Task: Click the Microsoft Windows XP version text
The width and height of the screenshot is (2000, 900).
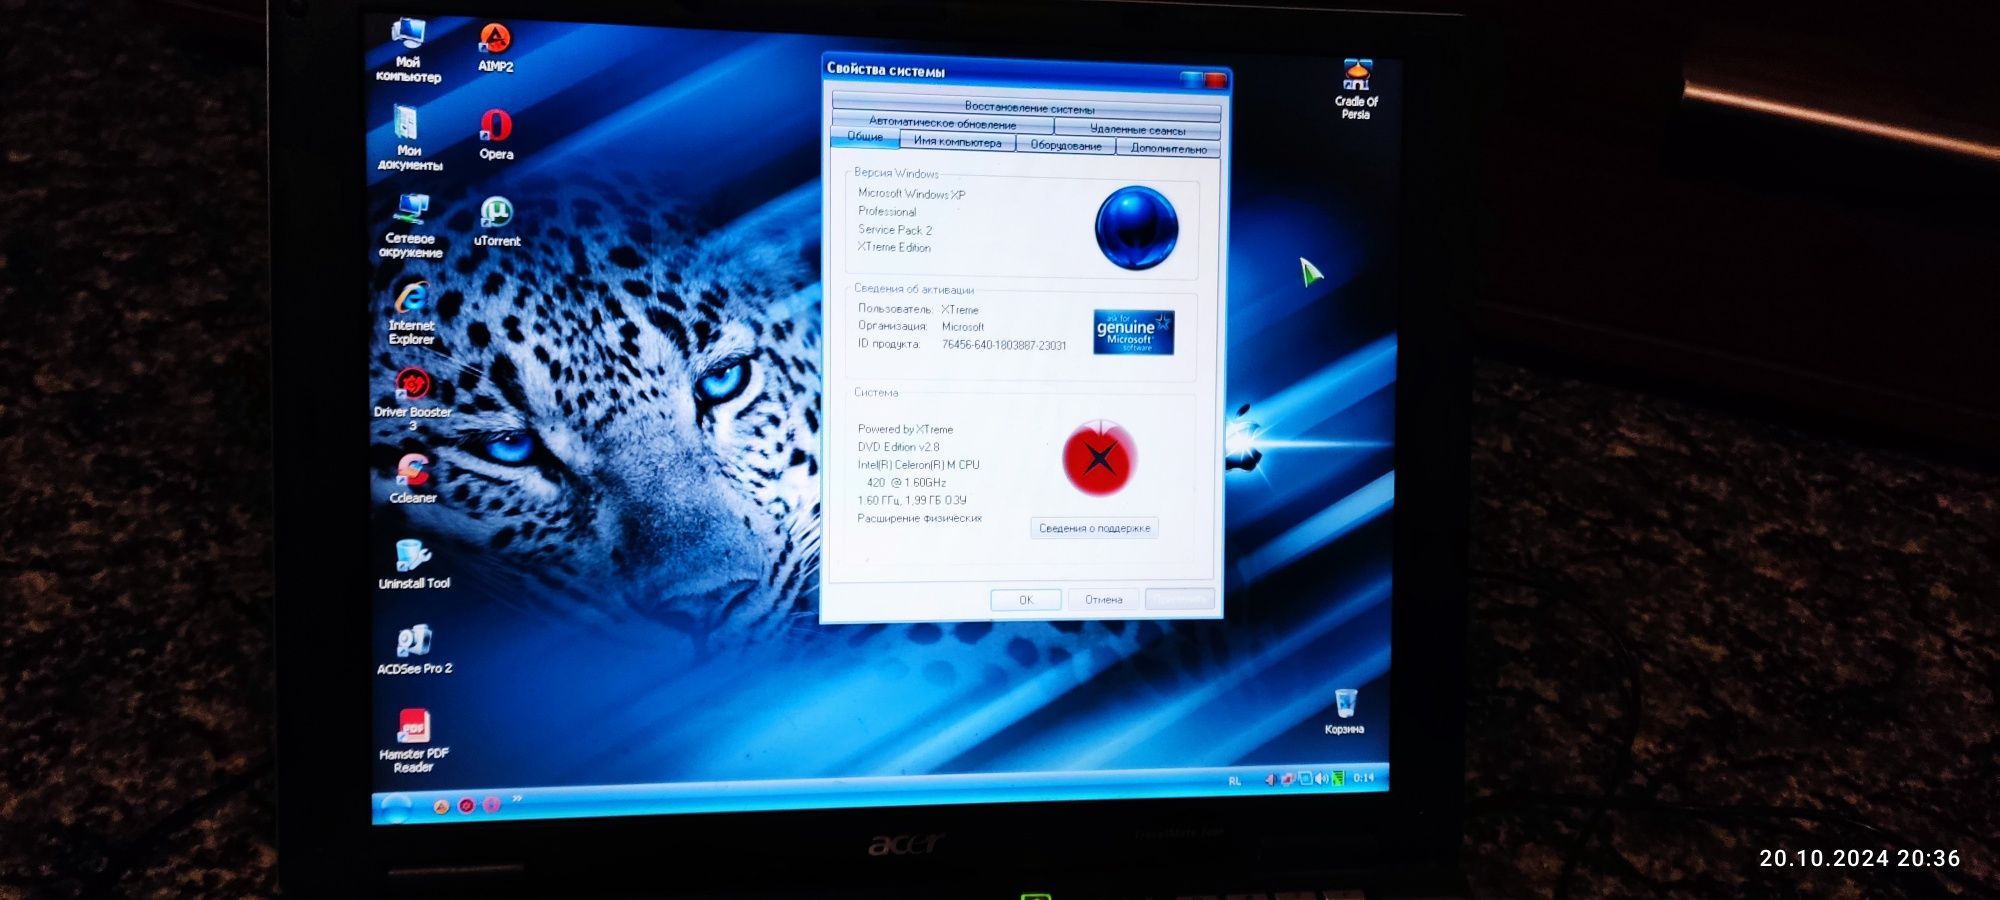Action: [911, 194]
